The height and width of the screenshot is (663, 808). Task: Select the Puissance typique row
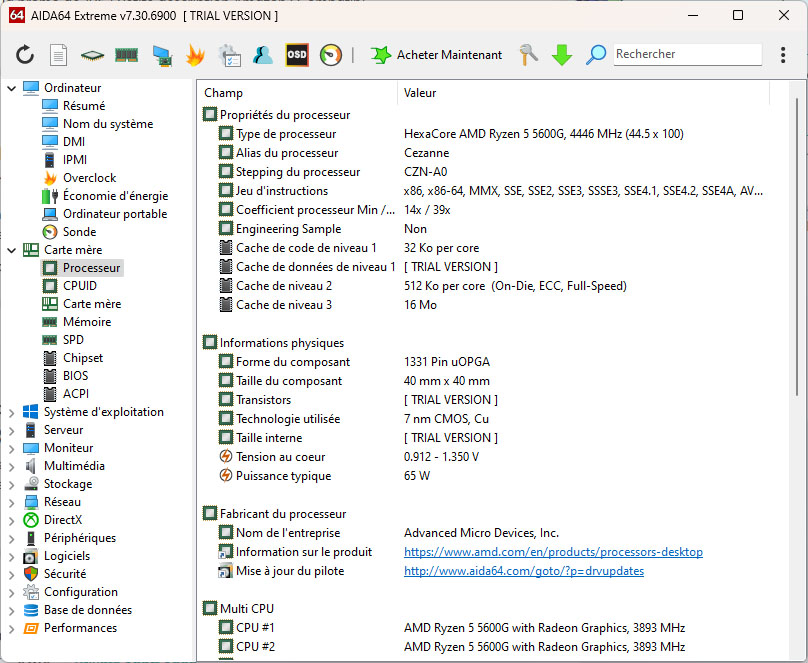coord(484,476)
